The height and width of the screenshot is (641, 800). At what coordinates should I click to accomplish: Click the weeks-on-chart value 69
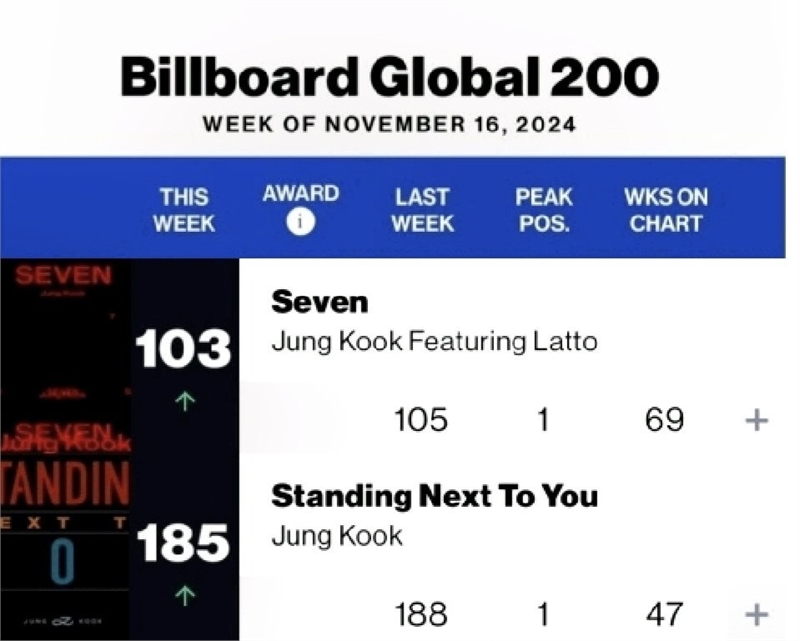664,420
